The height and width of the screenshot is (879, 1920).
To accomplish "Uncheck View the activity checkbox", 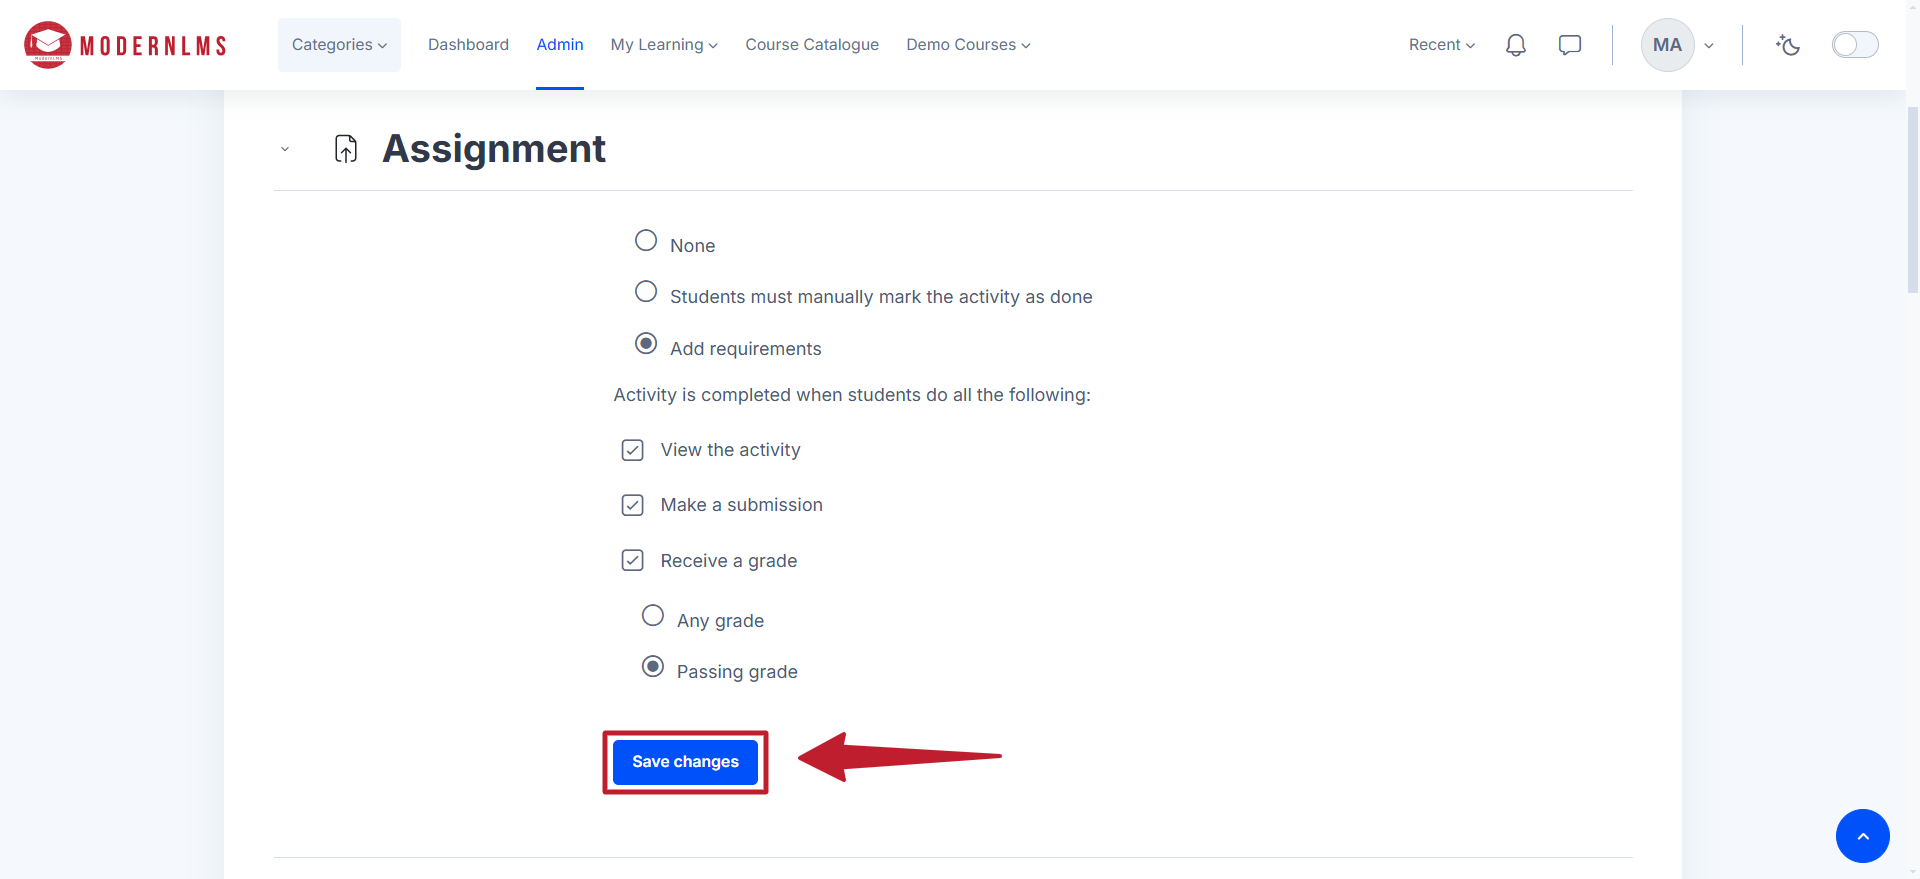I will point(632,450).
